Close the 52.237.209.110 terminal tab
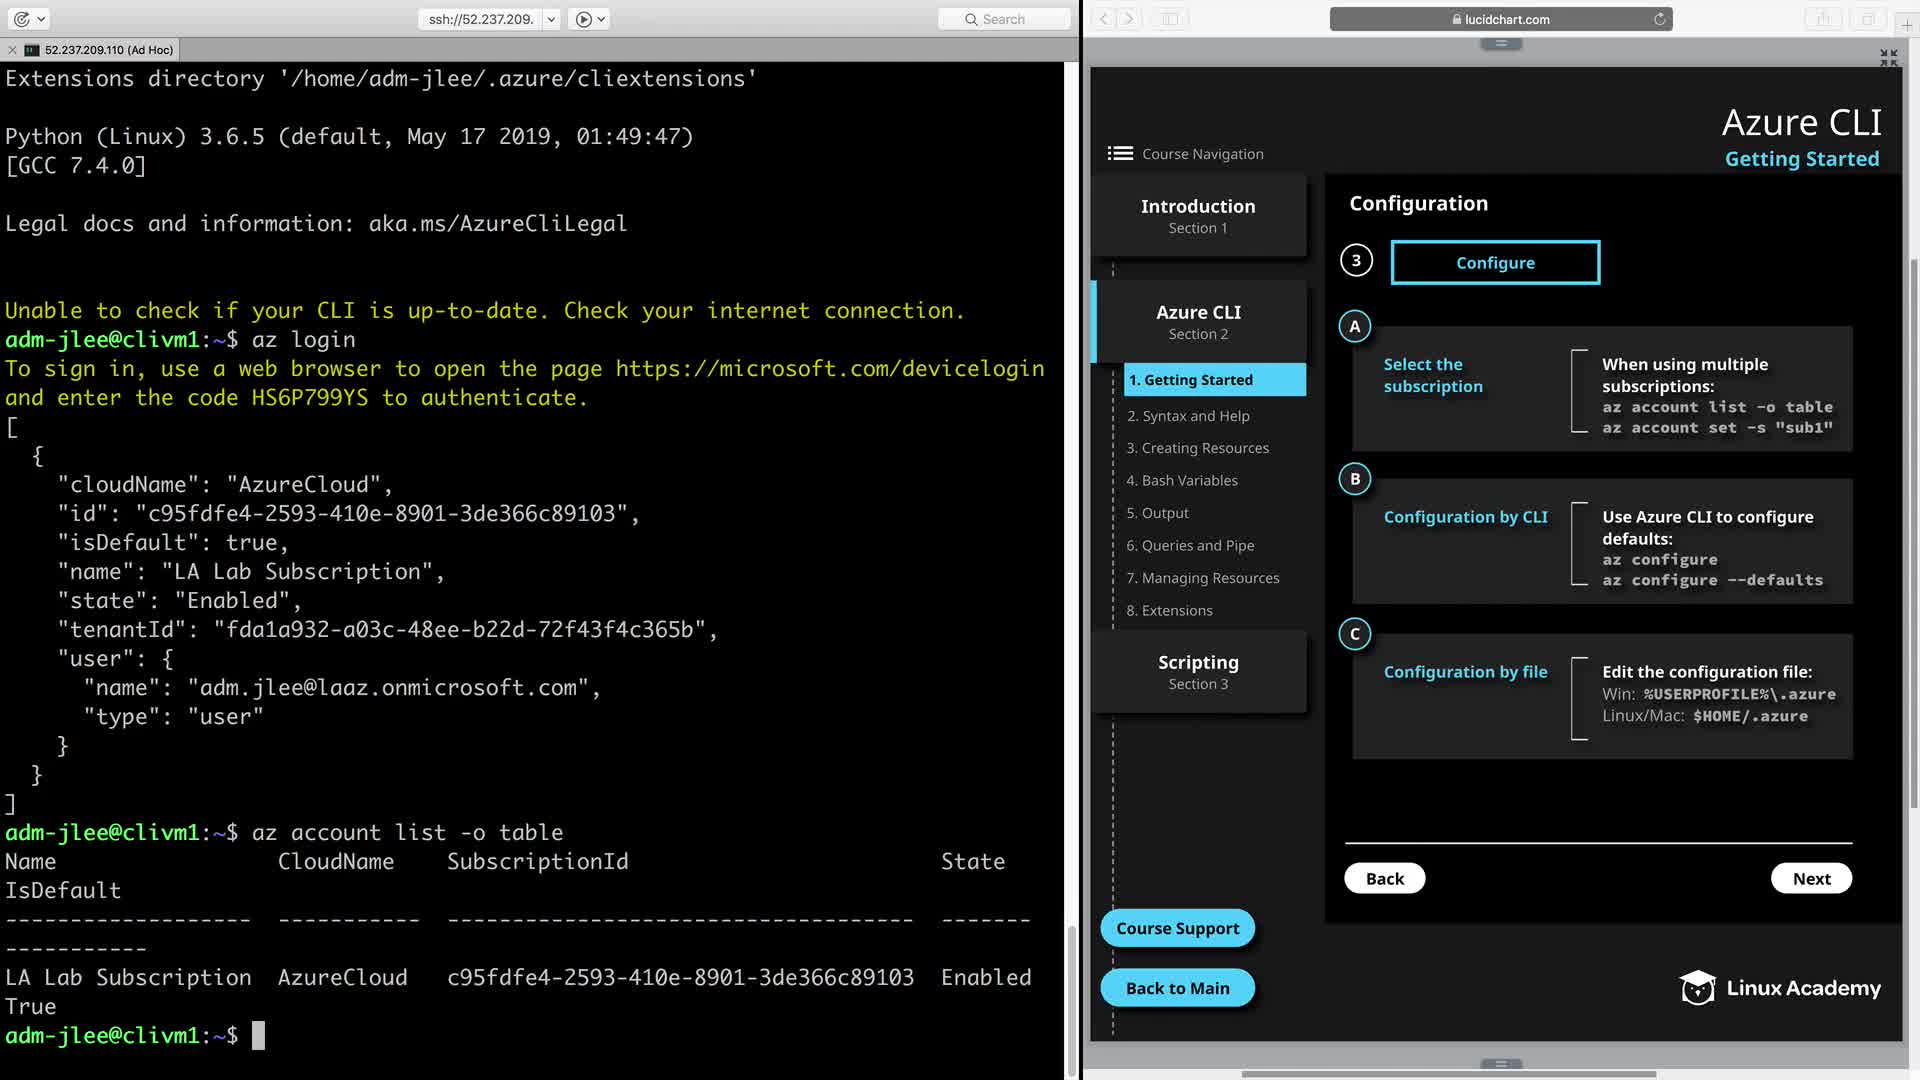Image resolution: width=1920 pixels, height=1080 pixels. pos(12,50)
